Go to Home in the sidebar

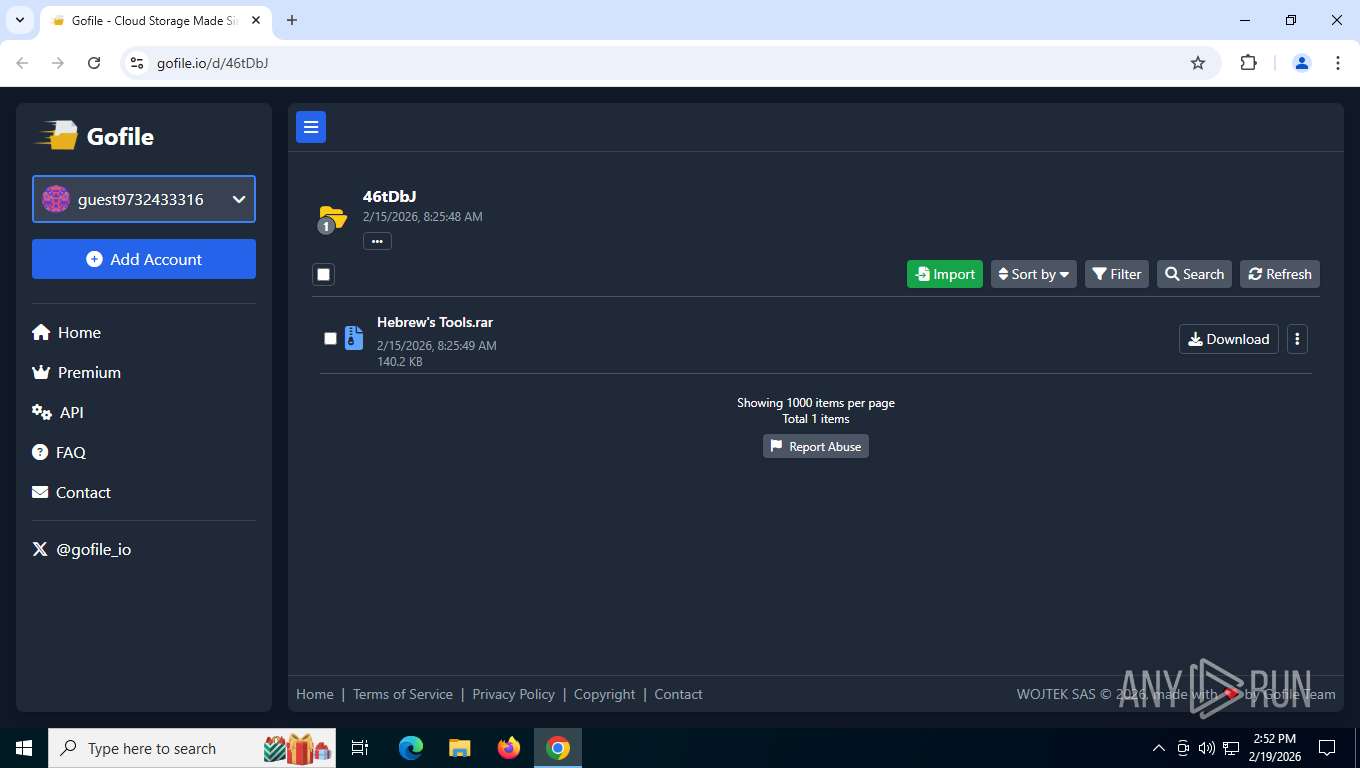click(66, 332)
